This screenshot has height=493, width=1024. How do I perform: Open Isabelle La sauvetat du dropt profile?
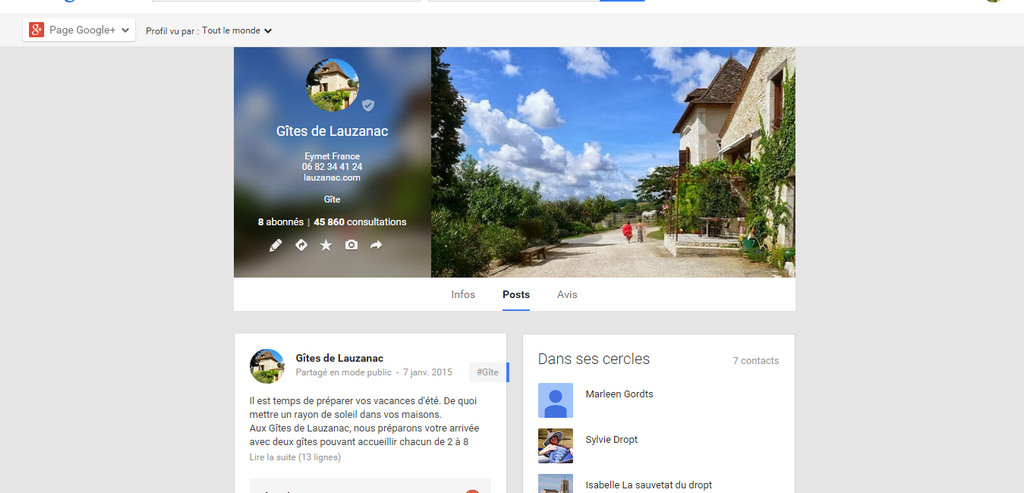click(648, 485)
